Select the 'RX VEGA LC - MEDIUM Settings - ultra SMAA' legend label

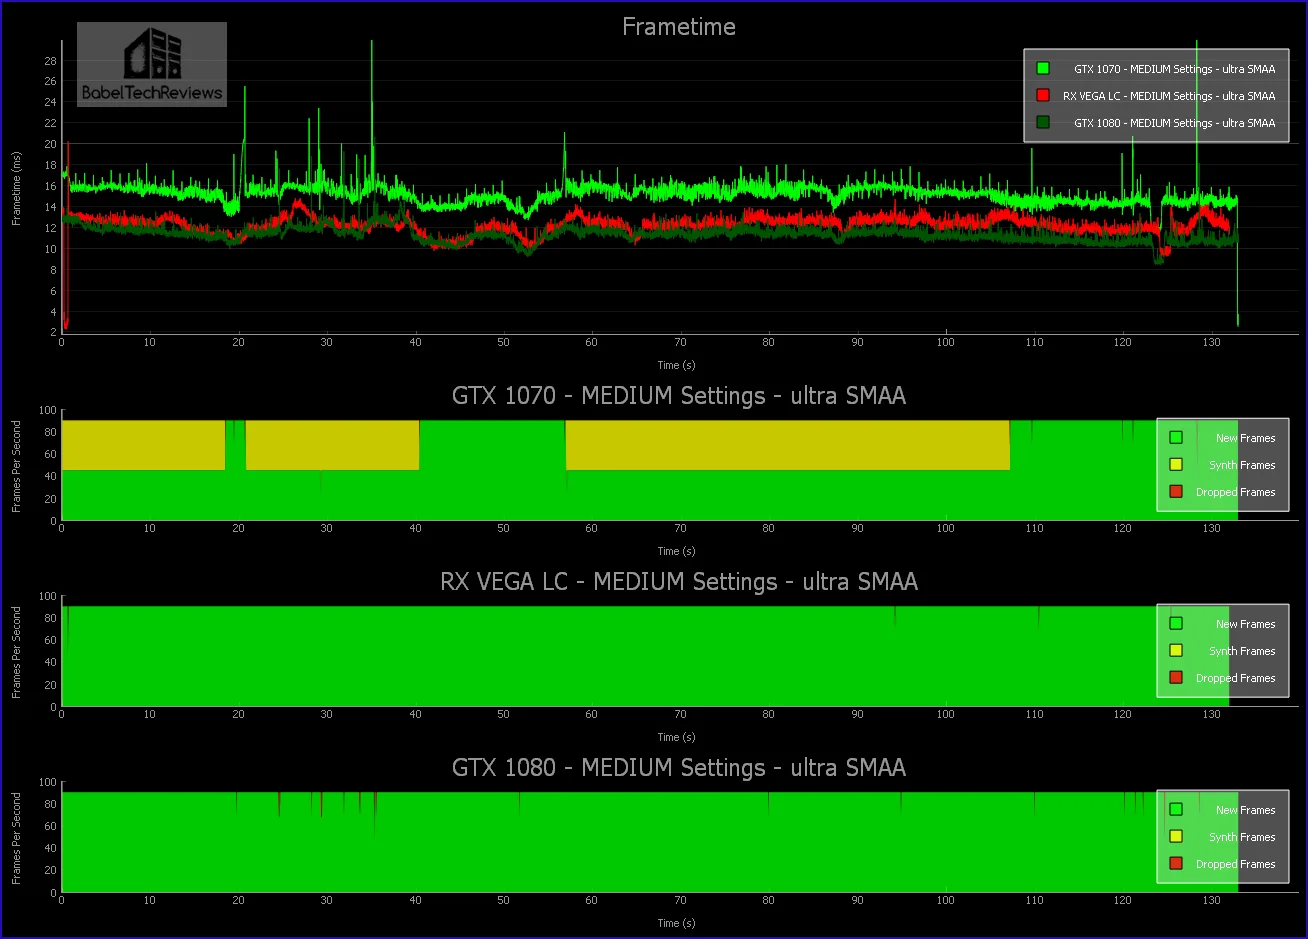[x=1169, y=96]
